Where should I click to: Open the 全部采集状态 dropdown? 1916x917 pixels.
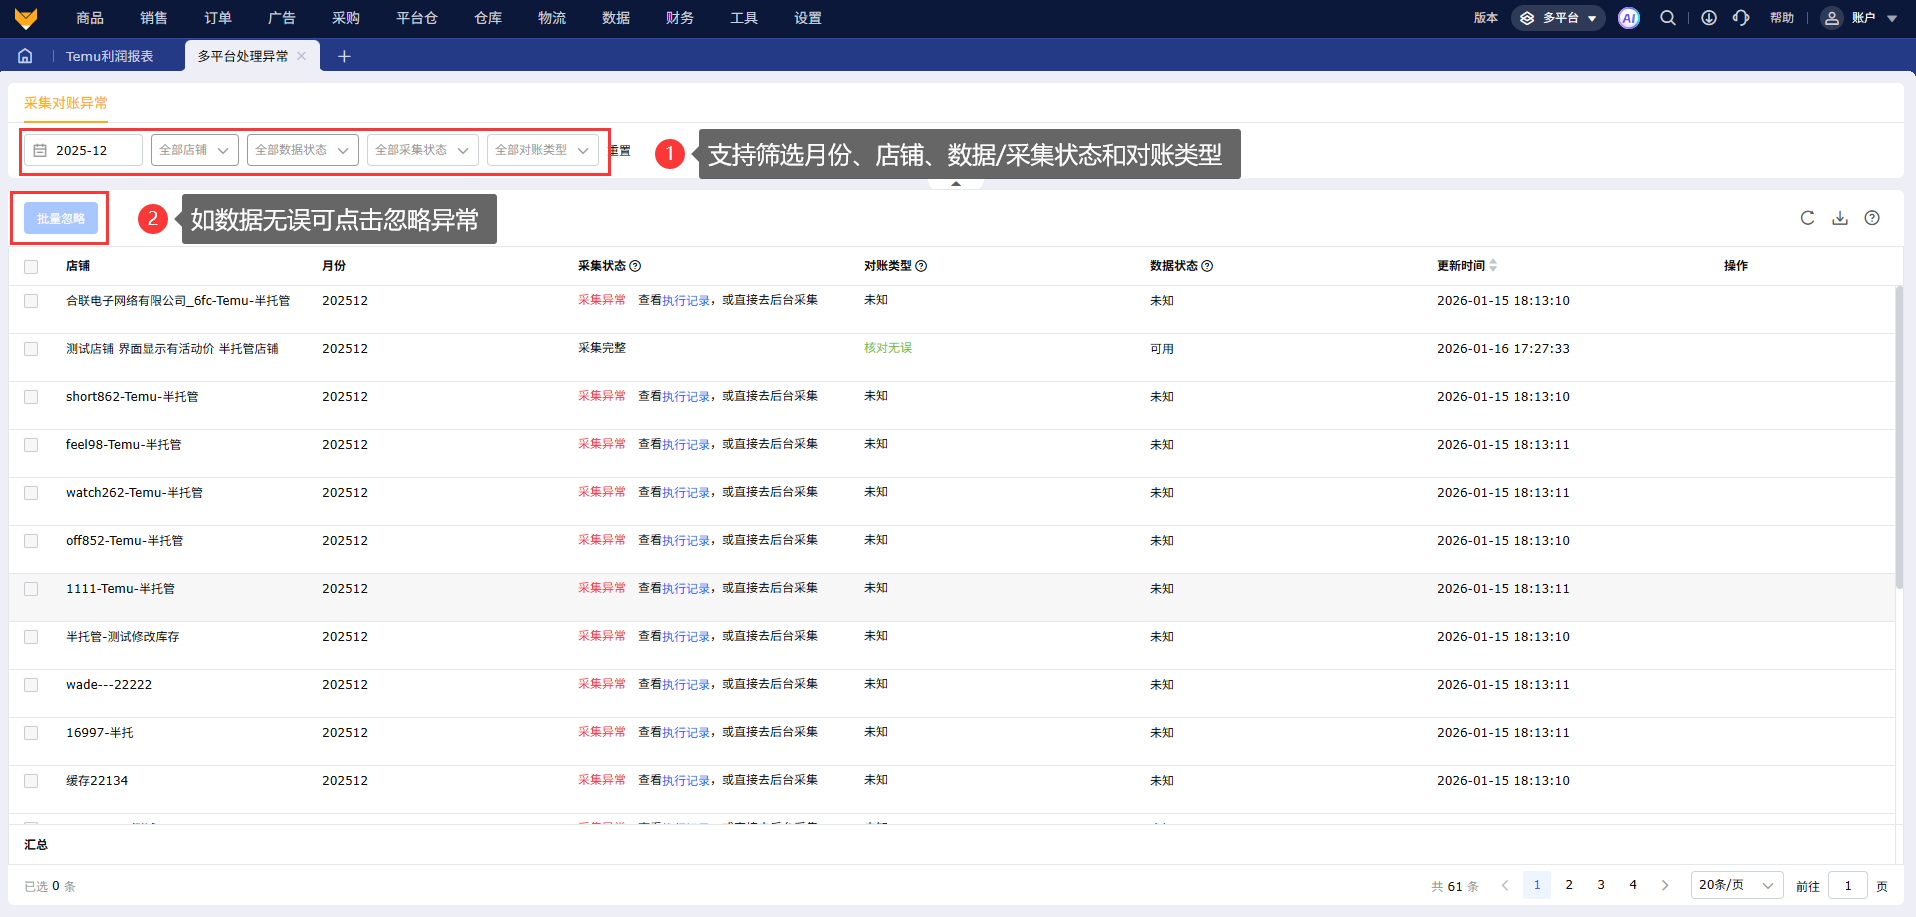[x=422, y=150]
